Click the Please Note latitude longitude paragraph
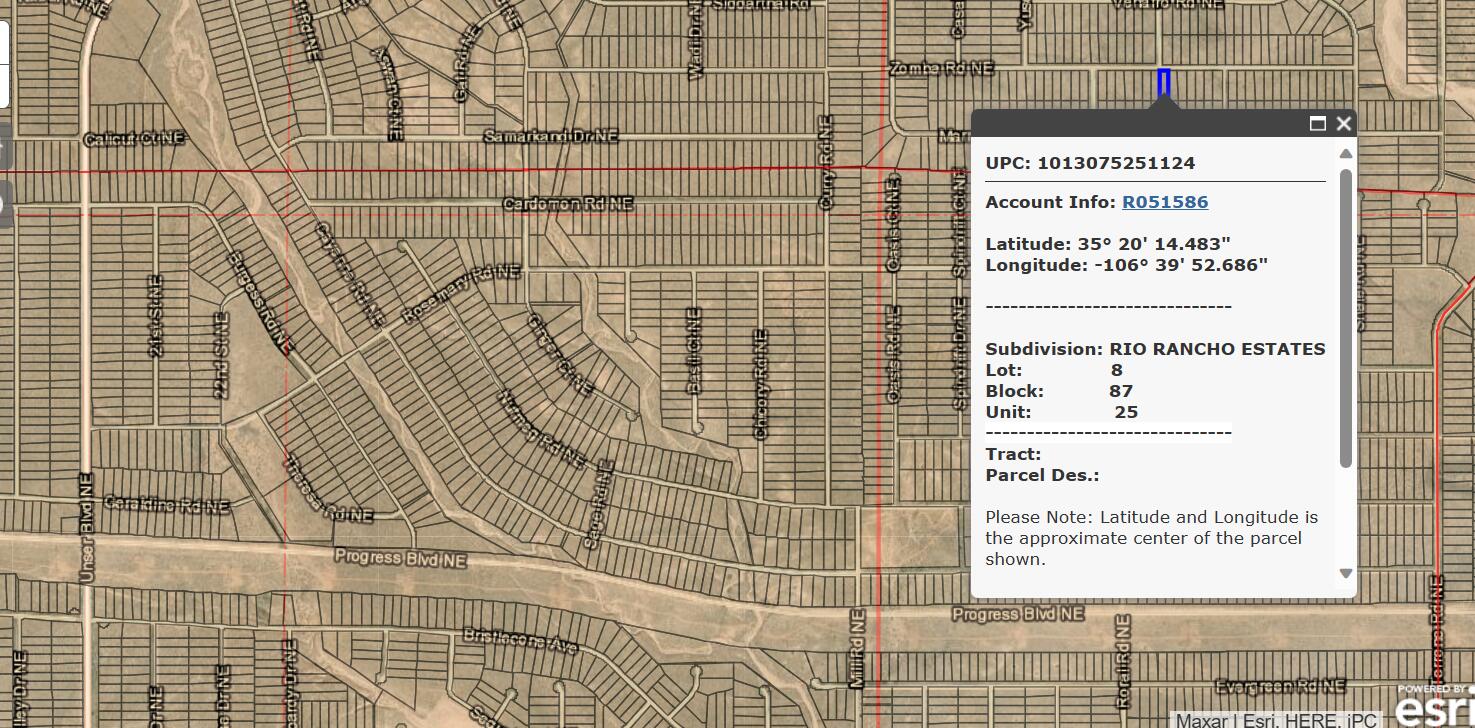 tap(1152, 538)
